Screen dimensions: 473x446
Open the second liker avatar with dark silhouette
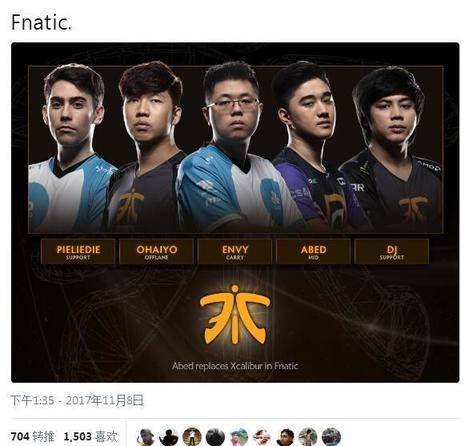click(x=169, y=437)
